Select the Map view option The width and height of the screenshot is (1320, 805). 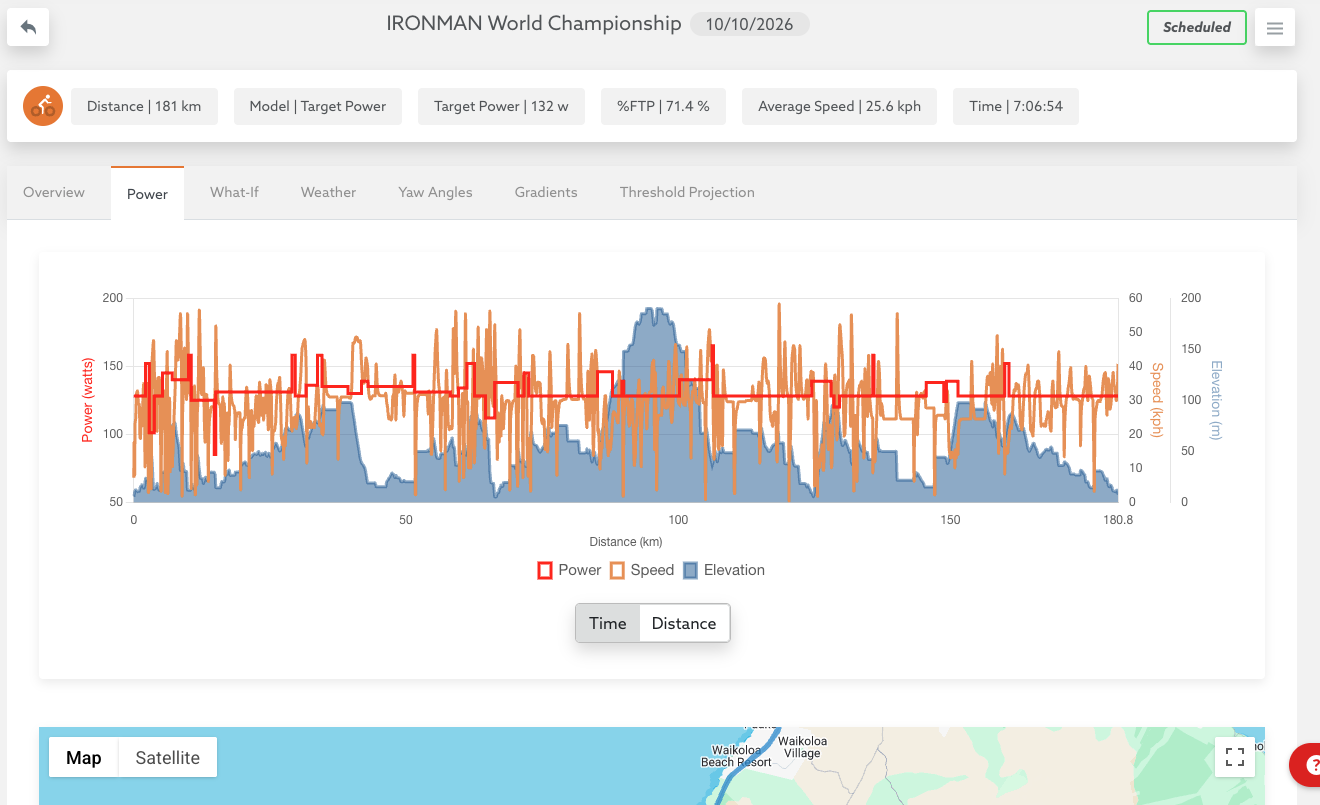(x=84, y=758)
